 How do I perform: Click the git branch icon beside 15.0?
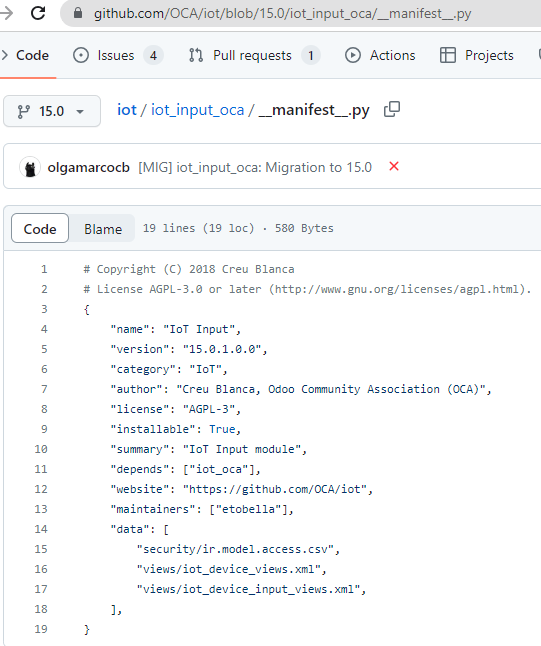(x=24, y=111)
